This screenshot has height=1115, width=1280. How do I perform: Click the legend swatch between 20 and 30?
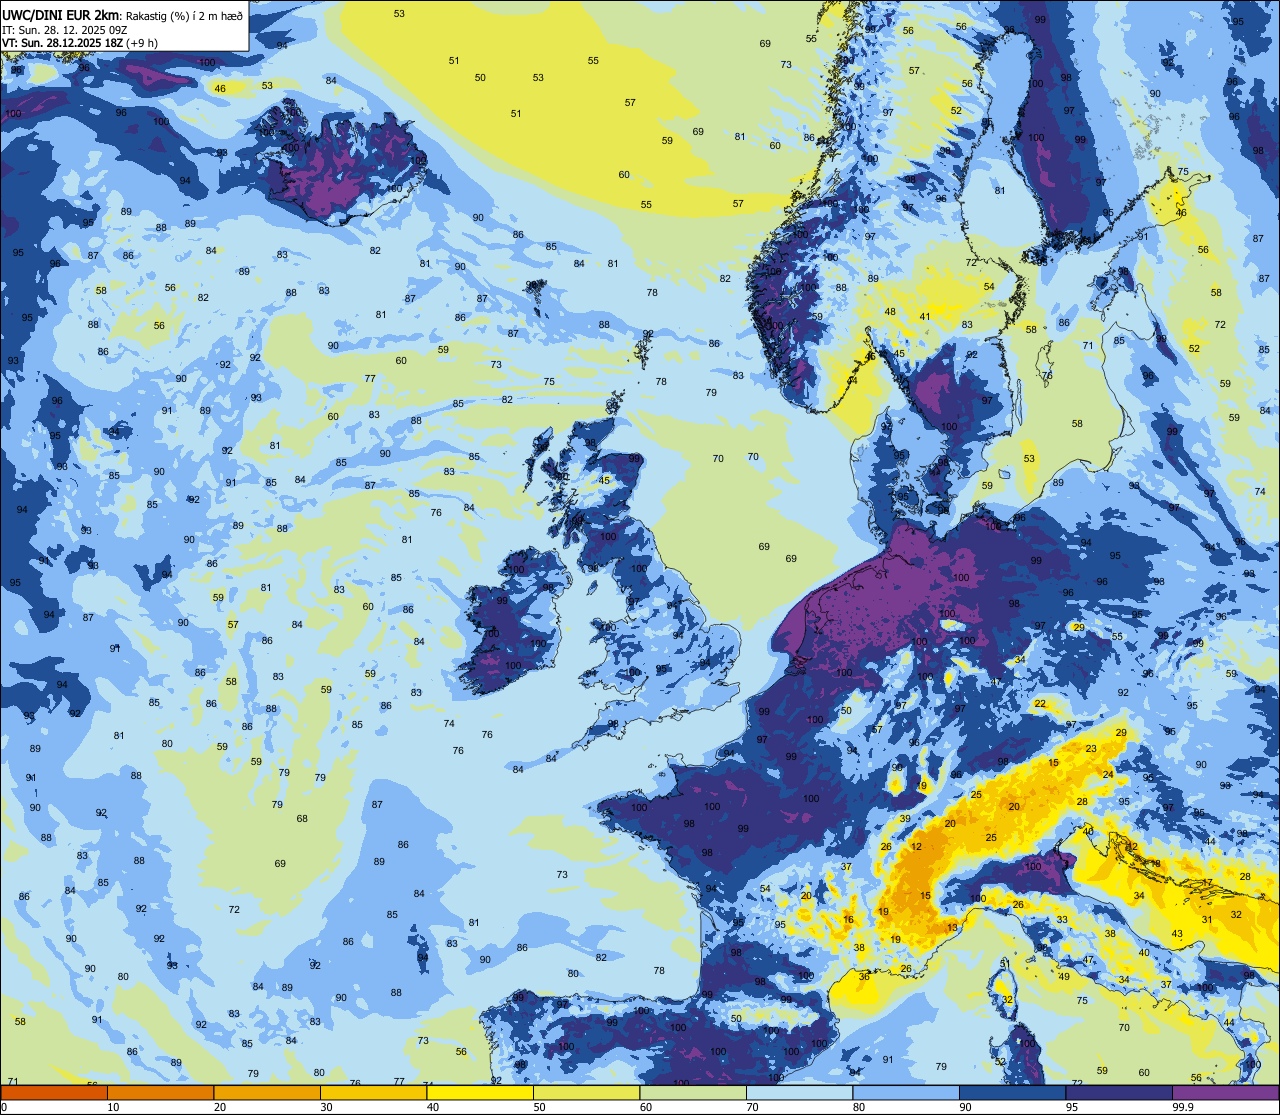click(x=267, y=1092)
